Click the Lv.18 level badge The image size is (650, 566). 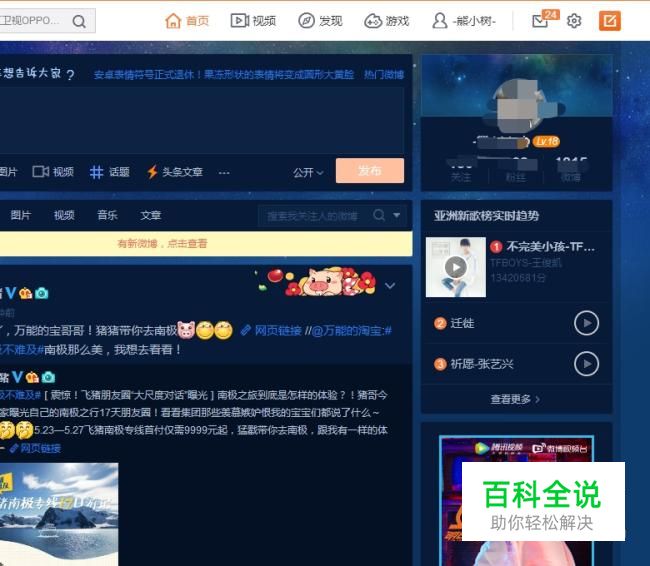tap(546, 141)
